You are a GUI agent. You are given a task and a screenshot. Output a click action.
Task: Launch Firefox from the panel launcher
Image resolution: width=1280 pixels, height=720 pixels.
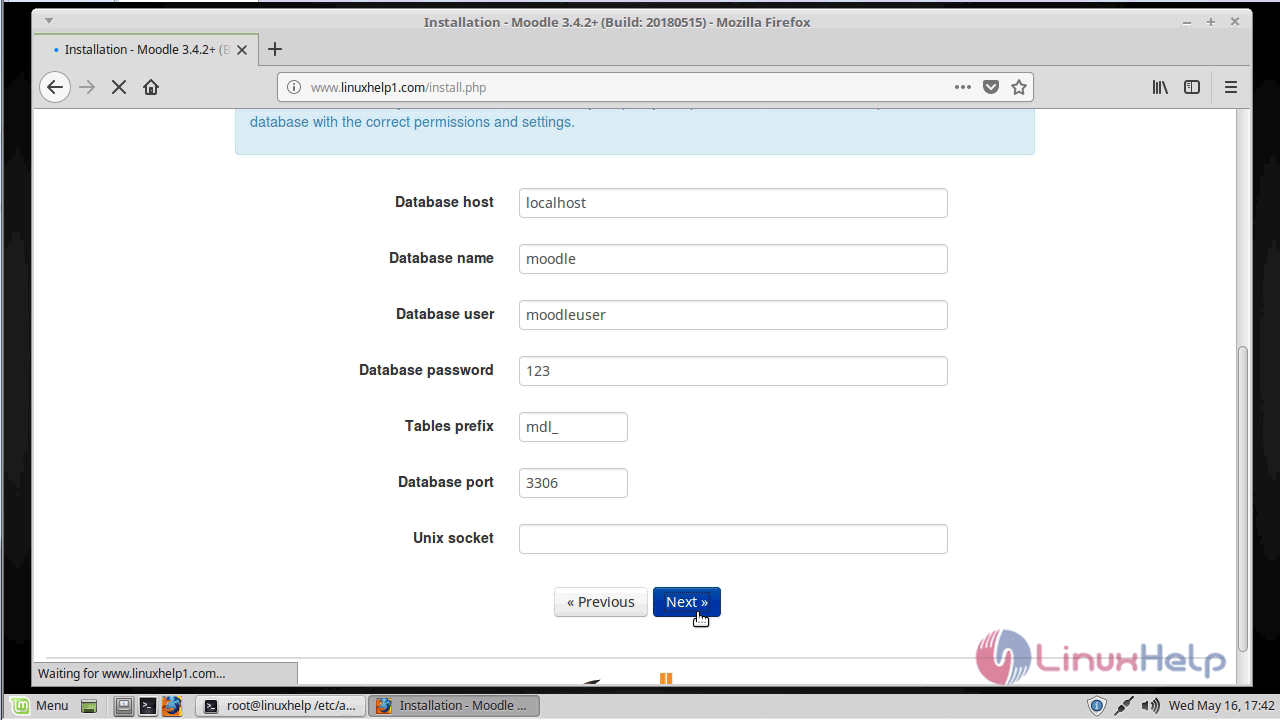click(172, 706)
